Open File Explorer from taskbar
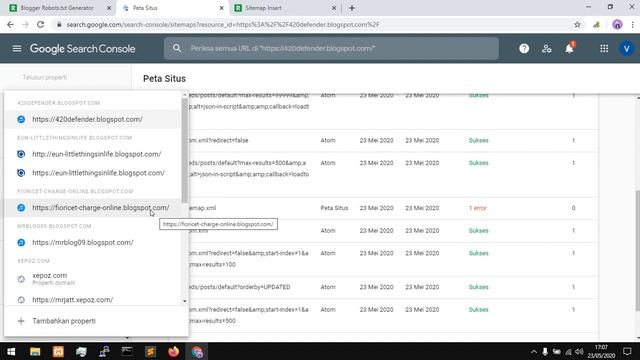This screenshot has height=360, width=640. [35, 351]
